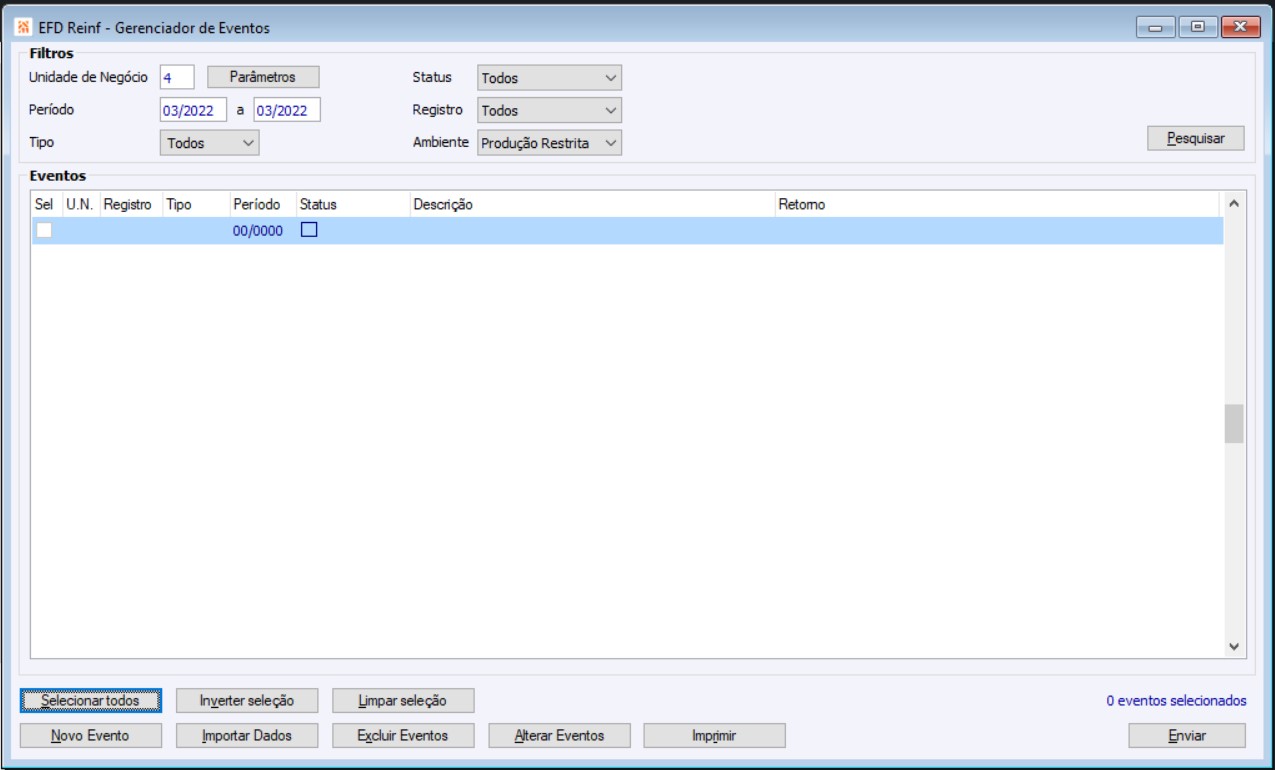Click the vertical scrollbar thumb in Eventos

click(x=1234, y=423)
